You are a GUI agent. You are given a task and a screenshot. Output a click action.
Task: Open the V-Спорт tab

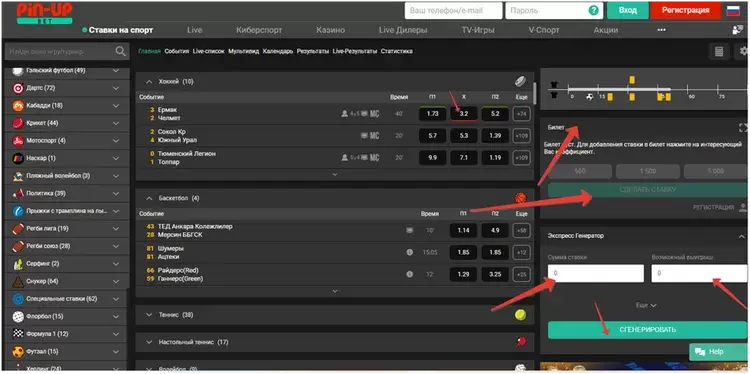pos(544,30)
